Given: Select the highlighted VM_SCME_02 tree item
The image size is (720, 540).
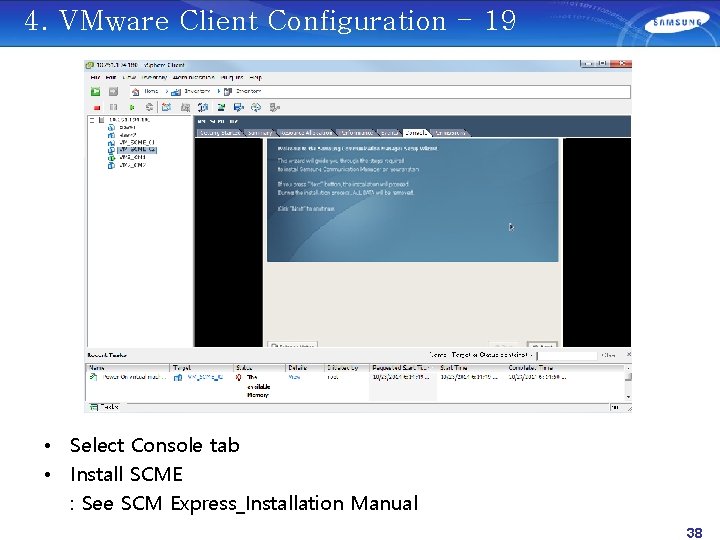Looking at the screenshot, I should [x=137, y=150].
